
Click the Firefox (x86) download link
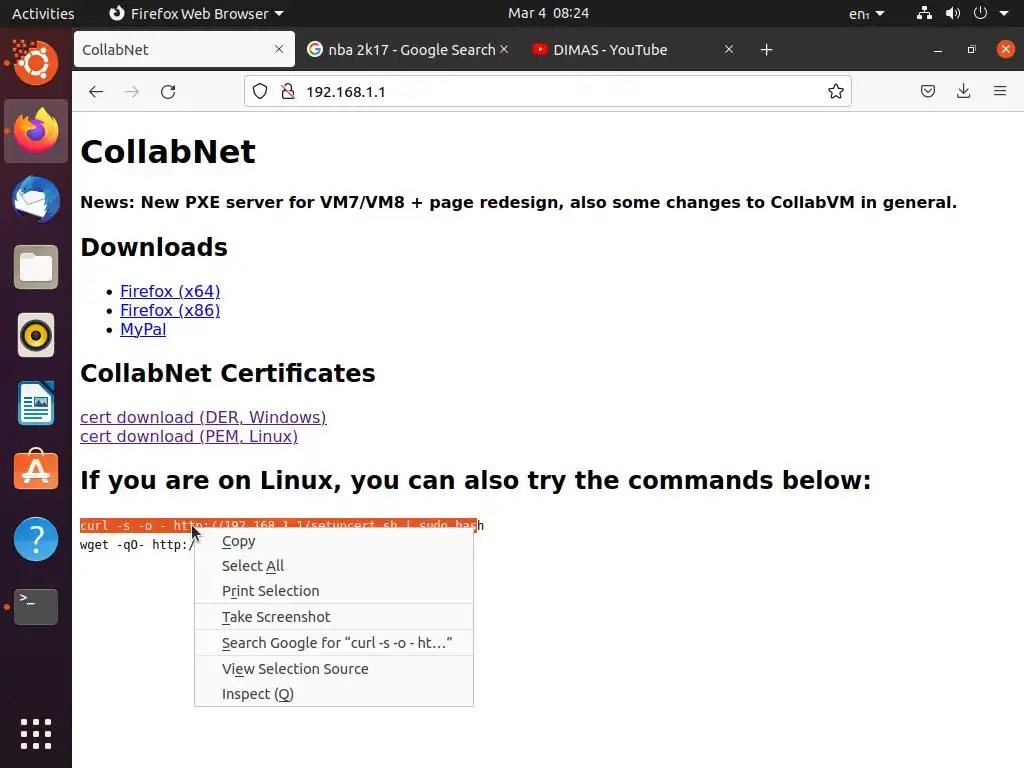(x=170, y=310)
